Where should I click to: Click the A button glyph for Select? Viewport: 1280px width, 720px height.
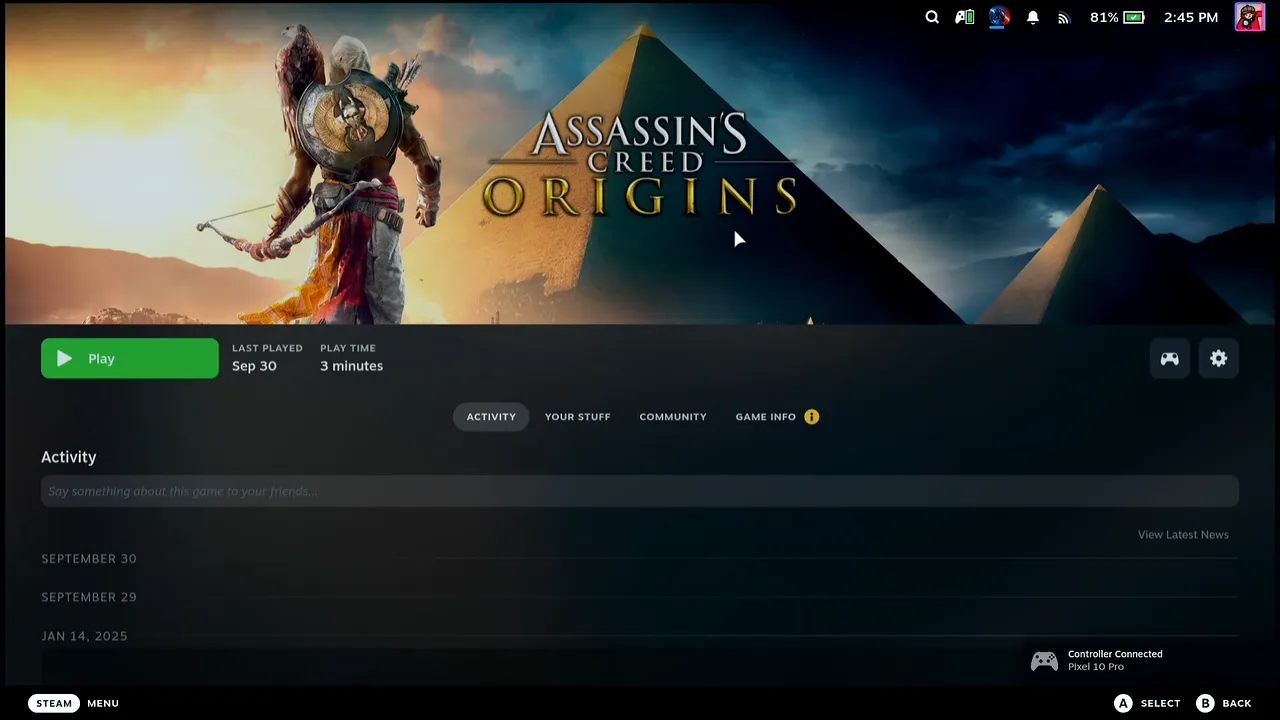pos(1123,703)
